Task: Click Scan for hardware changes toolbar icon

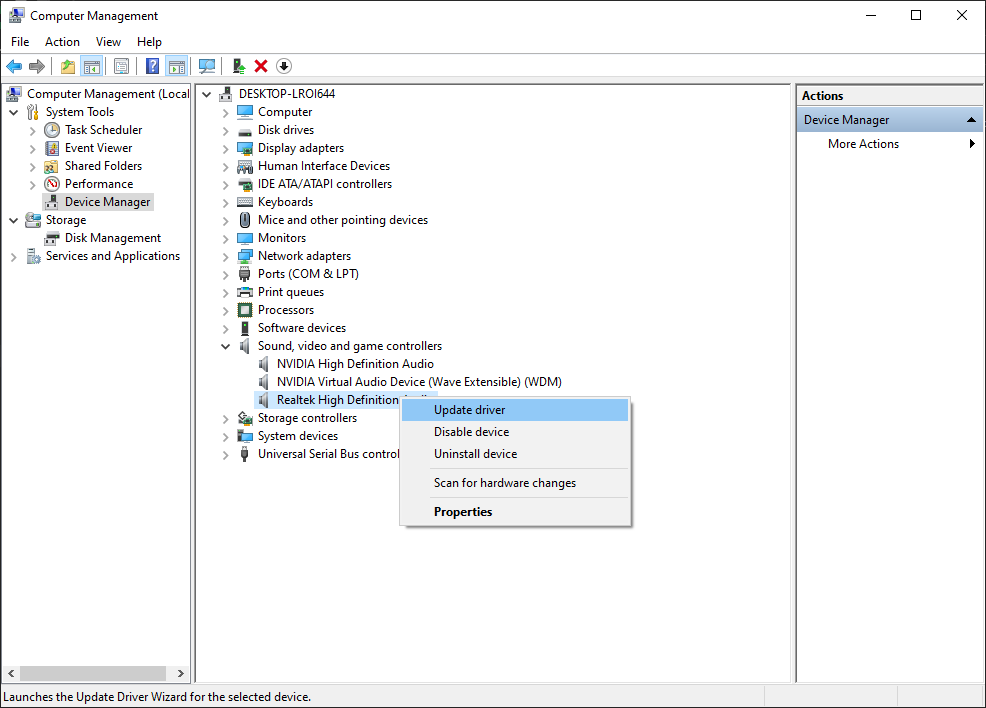Action: tap(207, 66)
